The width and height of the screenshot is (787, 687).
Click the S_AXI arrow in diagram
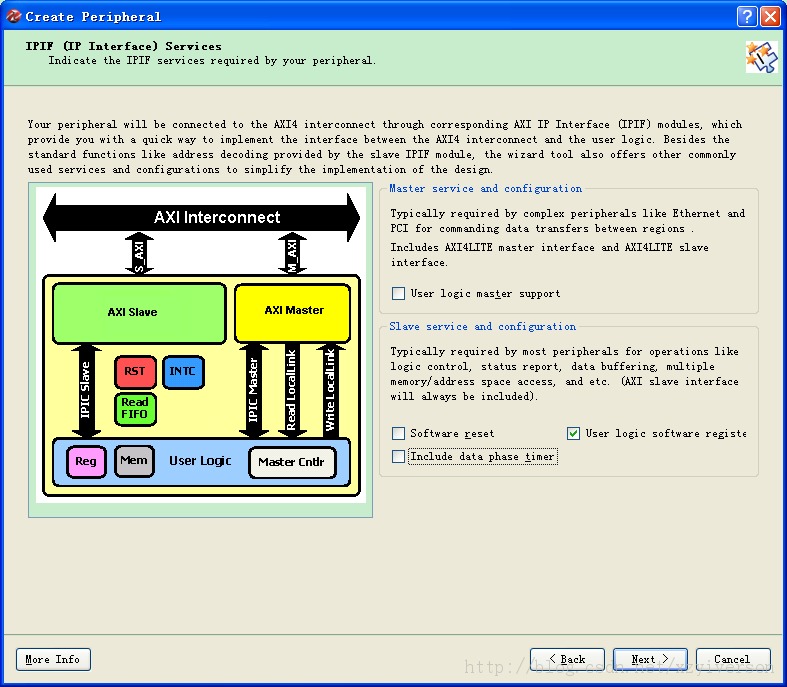pyautogui.click(x=139, y=253)
